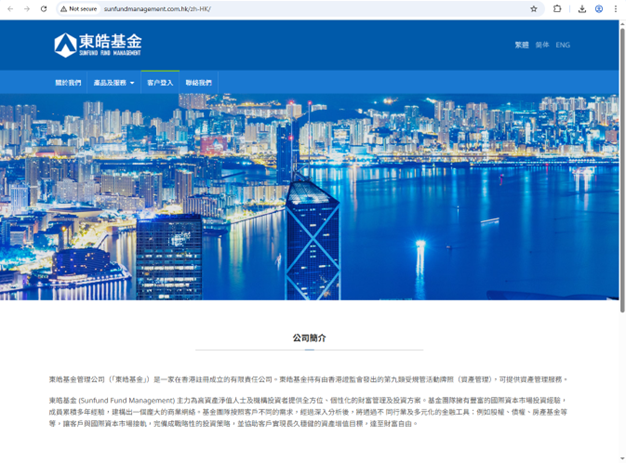The height and width of the screenshot is (463, 626).
Task: Click the Not secure site info badge
Action: 78,8
